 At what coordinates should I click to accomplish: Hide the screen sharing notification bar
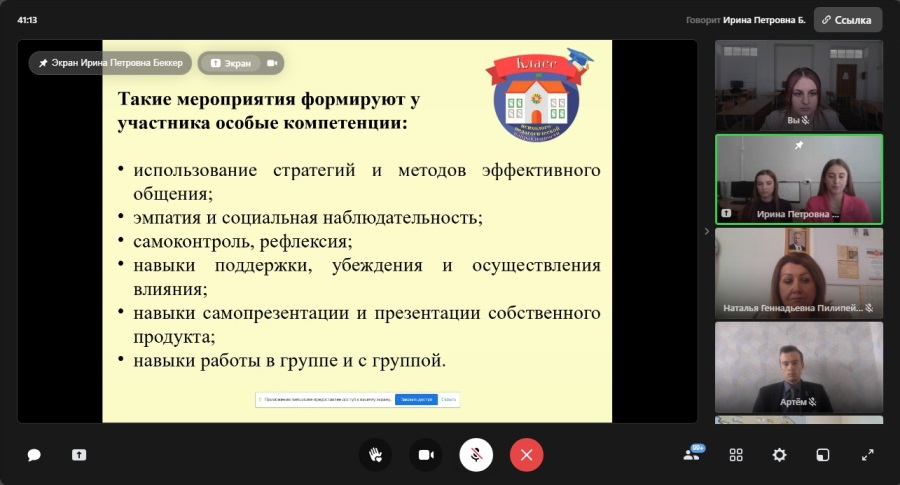pos(449,400)
